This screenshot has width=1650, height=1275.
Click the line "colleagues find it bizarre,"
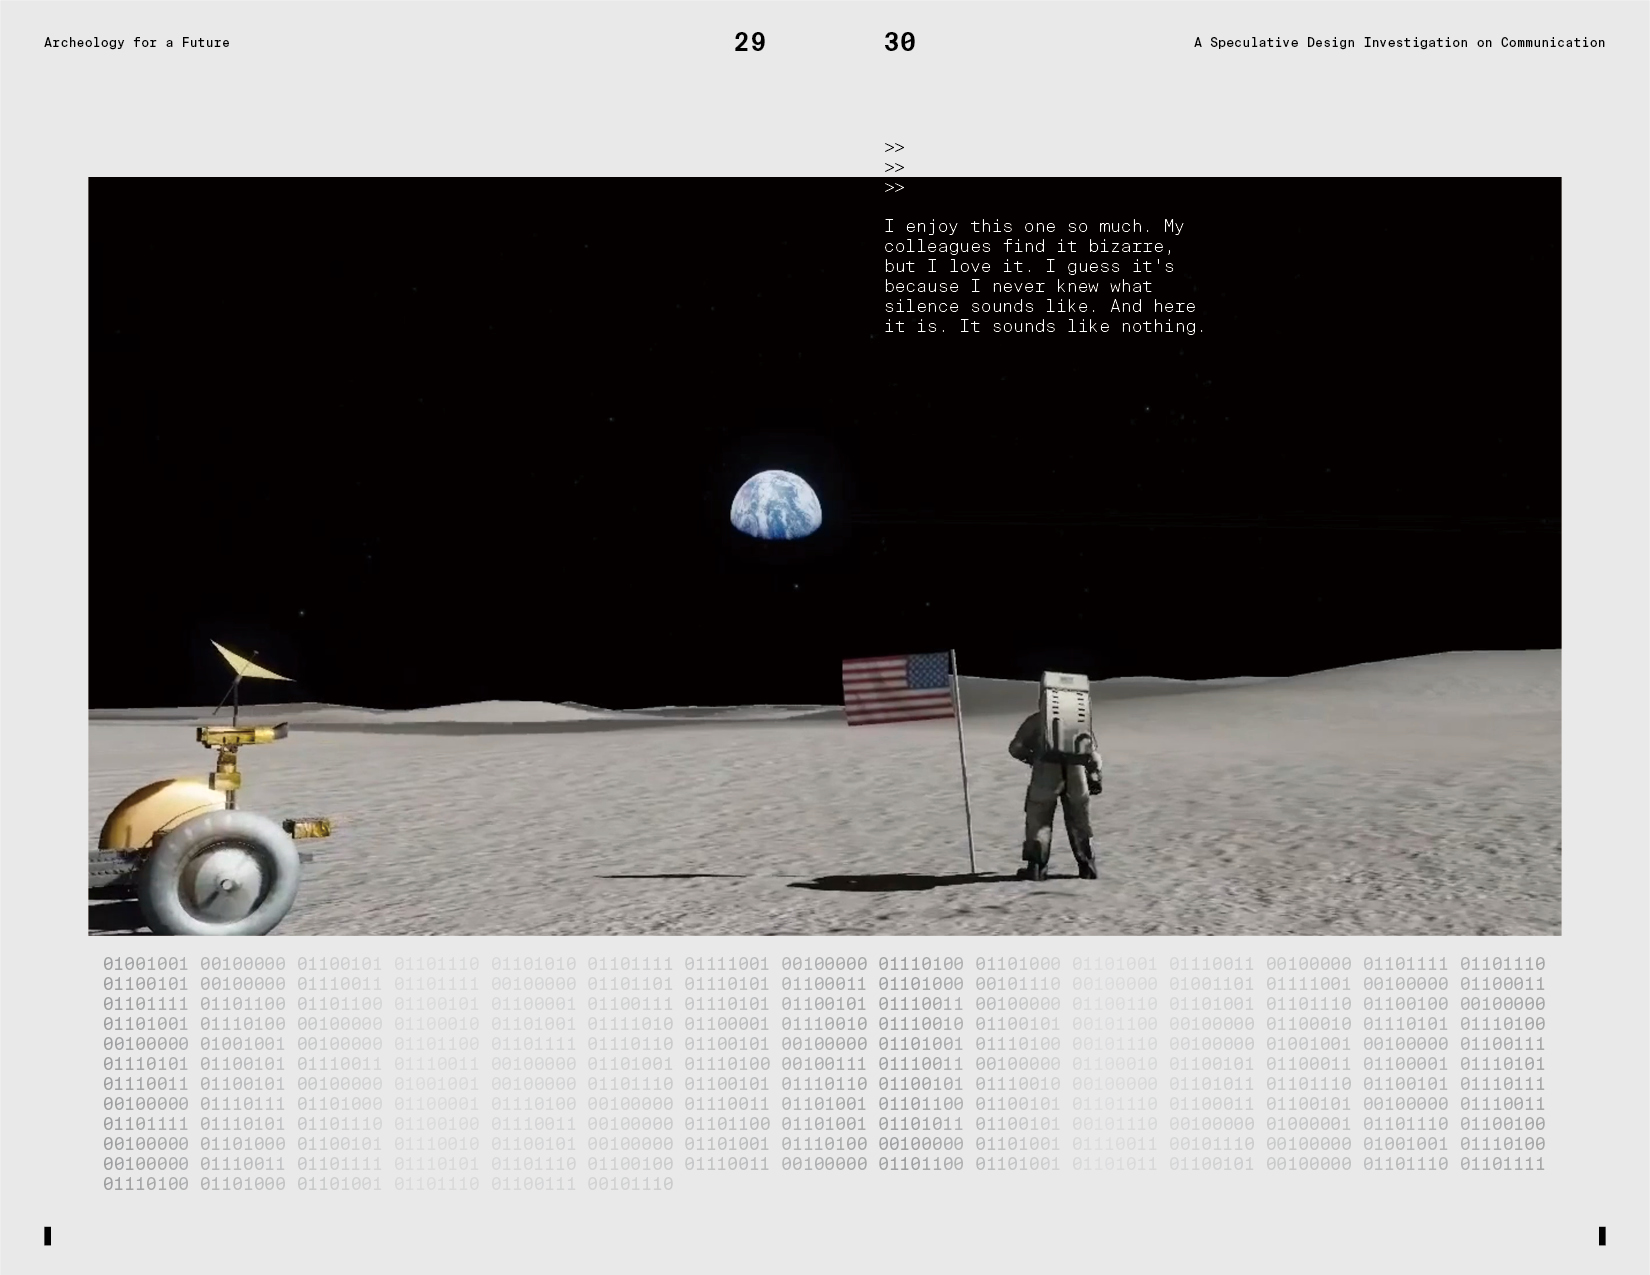pyautogui.click(x=1029, y=246)
